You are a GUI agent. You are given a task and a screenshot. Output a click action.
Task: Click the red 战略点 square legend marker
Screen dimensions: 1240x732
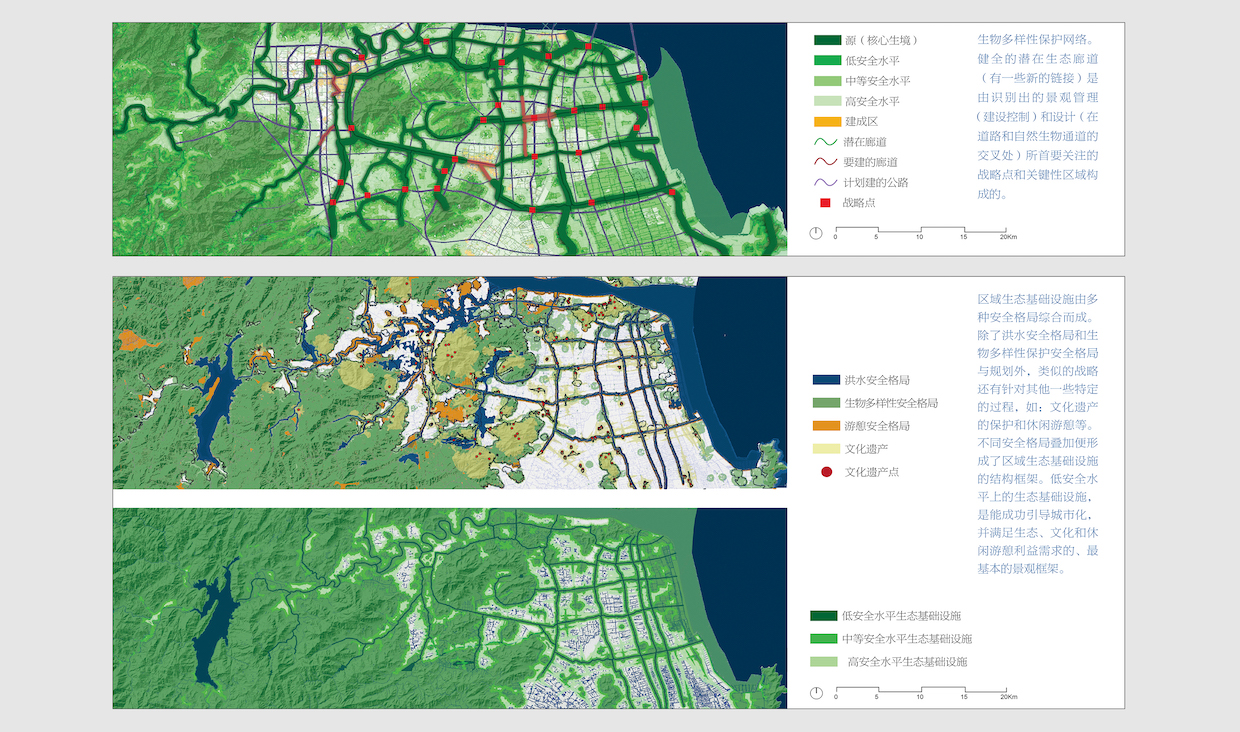click(x=825, y=203)
